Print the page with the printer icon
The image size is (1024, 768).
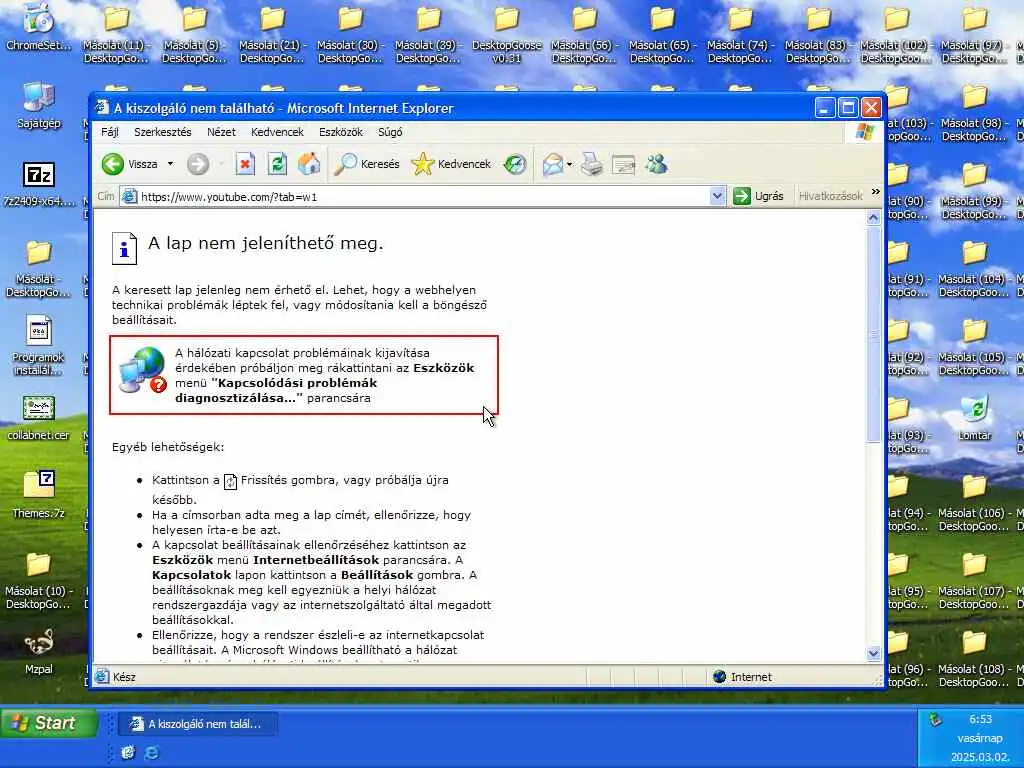pyautogui.click(x=592, y=164)
